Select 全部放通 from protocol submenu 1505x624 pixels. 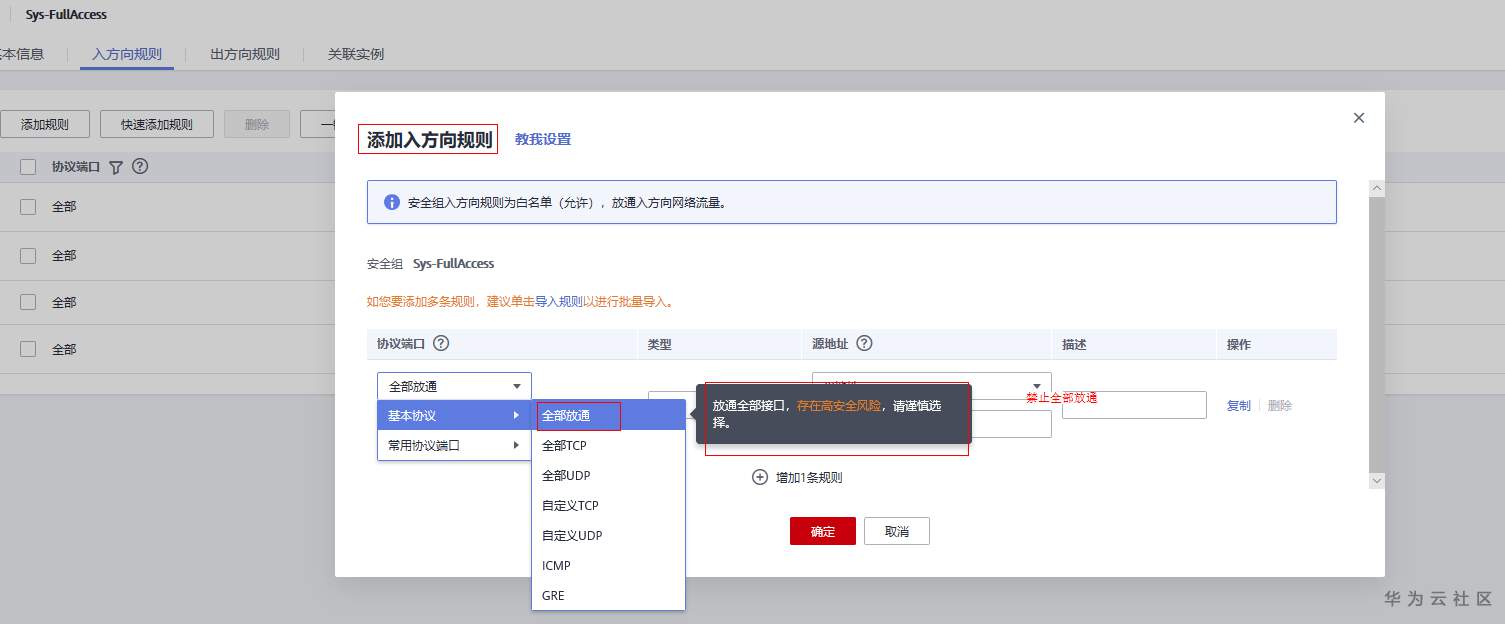[x=608, y=415]
